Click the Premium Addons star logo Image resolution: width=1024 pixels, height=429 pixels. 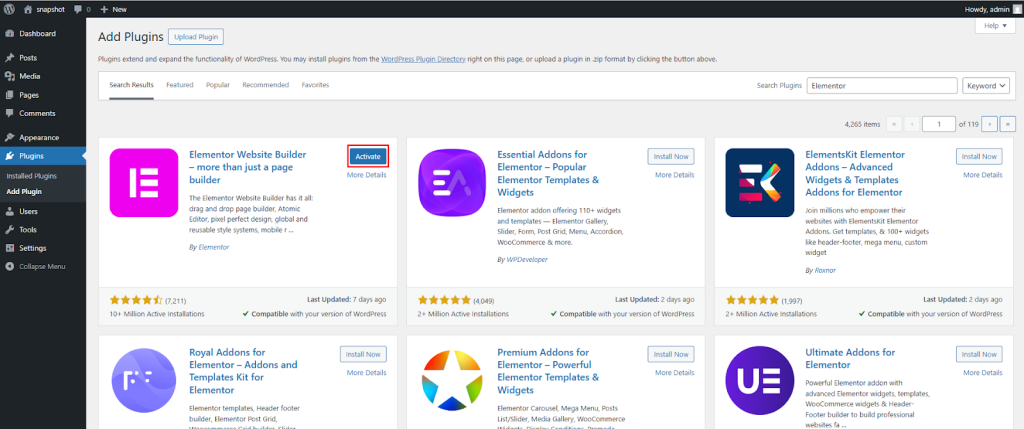[452, 380]
